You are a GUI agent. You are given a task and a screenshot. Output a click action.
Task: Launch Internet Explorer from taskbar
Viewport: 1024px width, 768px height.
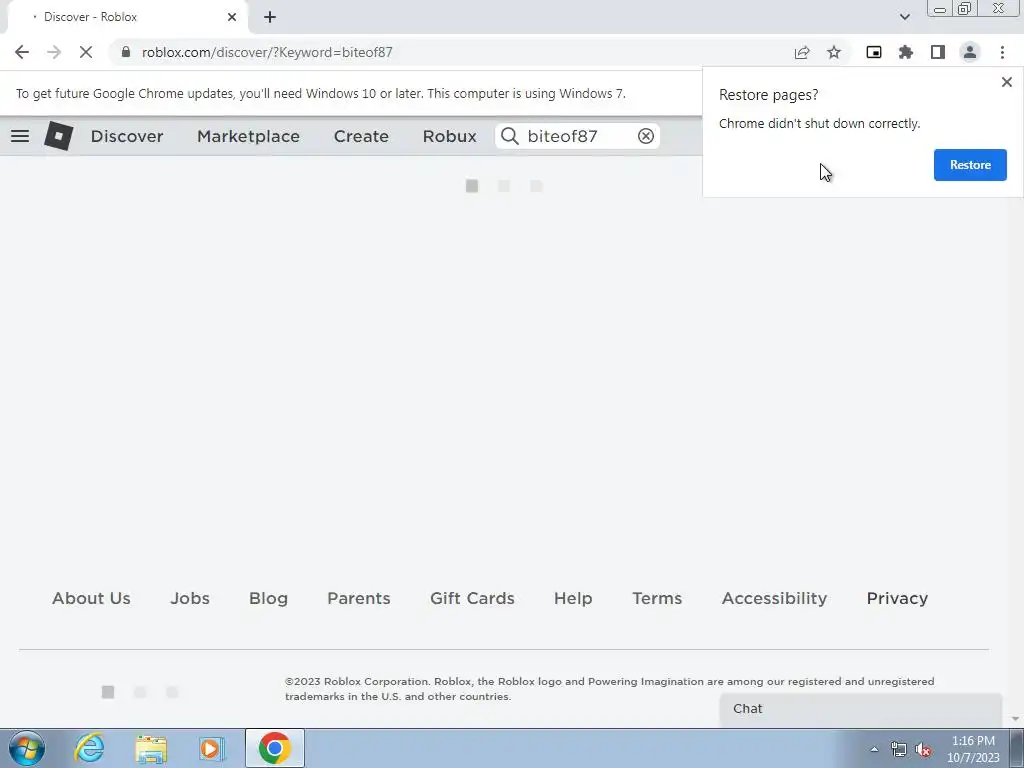[89, 748]
